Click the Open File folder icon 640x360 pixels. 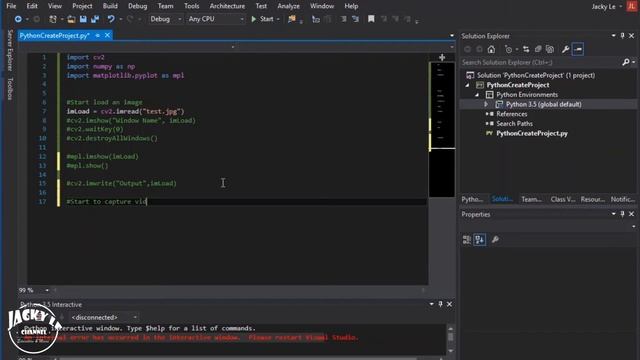point(71,19)
